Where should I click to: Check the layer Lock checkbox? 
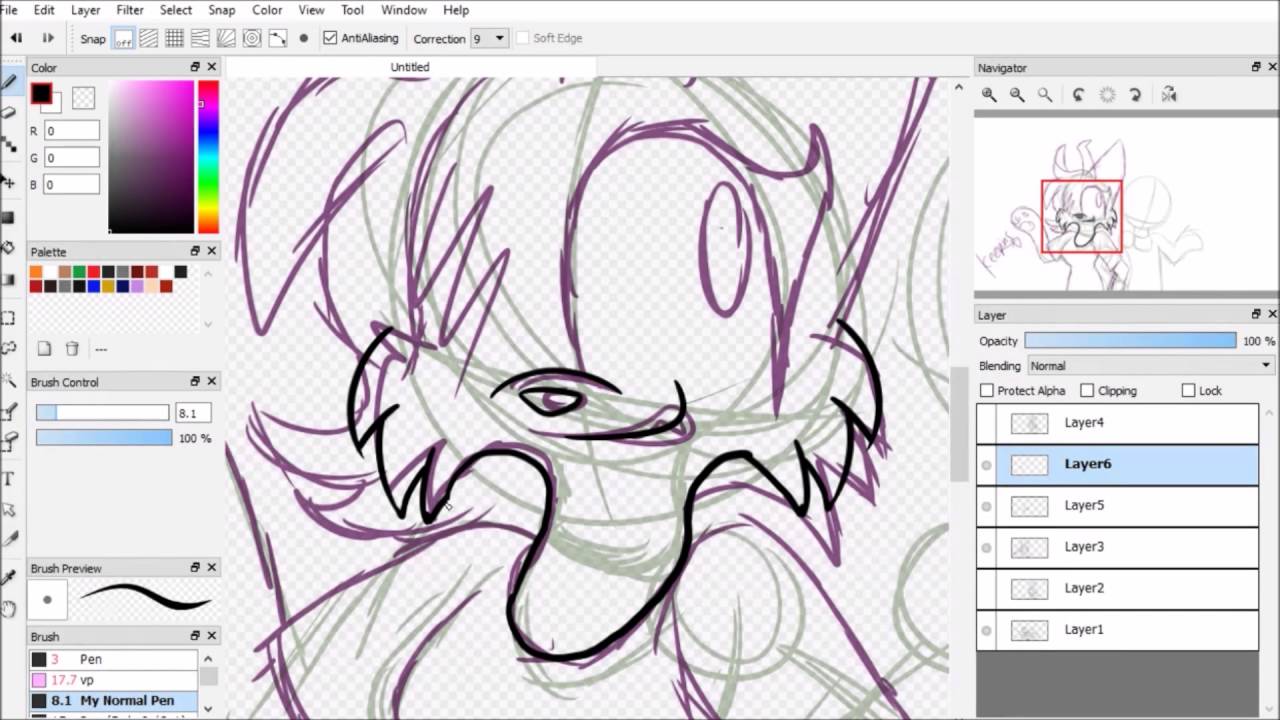click(x=1188, y=391)
